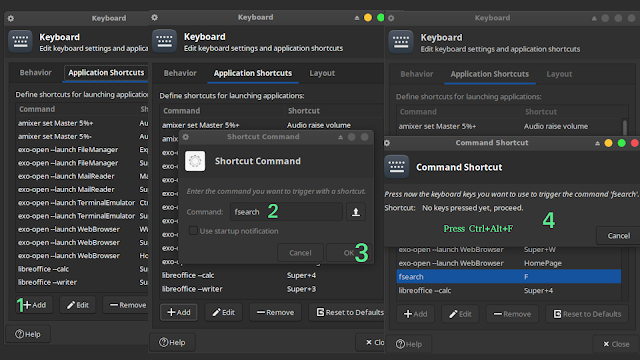Screen dimensions: 640x360
Task: Open Help in middle Keyboard window
Action: pyautogui.click(x=172, y=342)
